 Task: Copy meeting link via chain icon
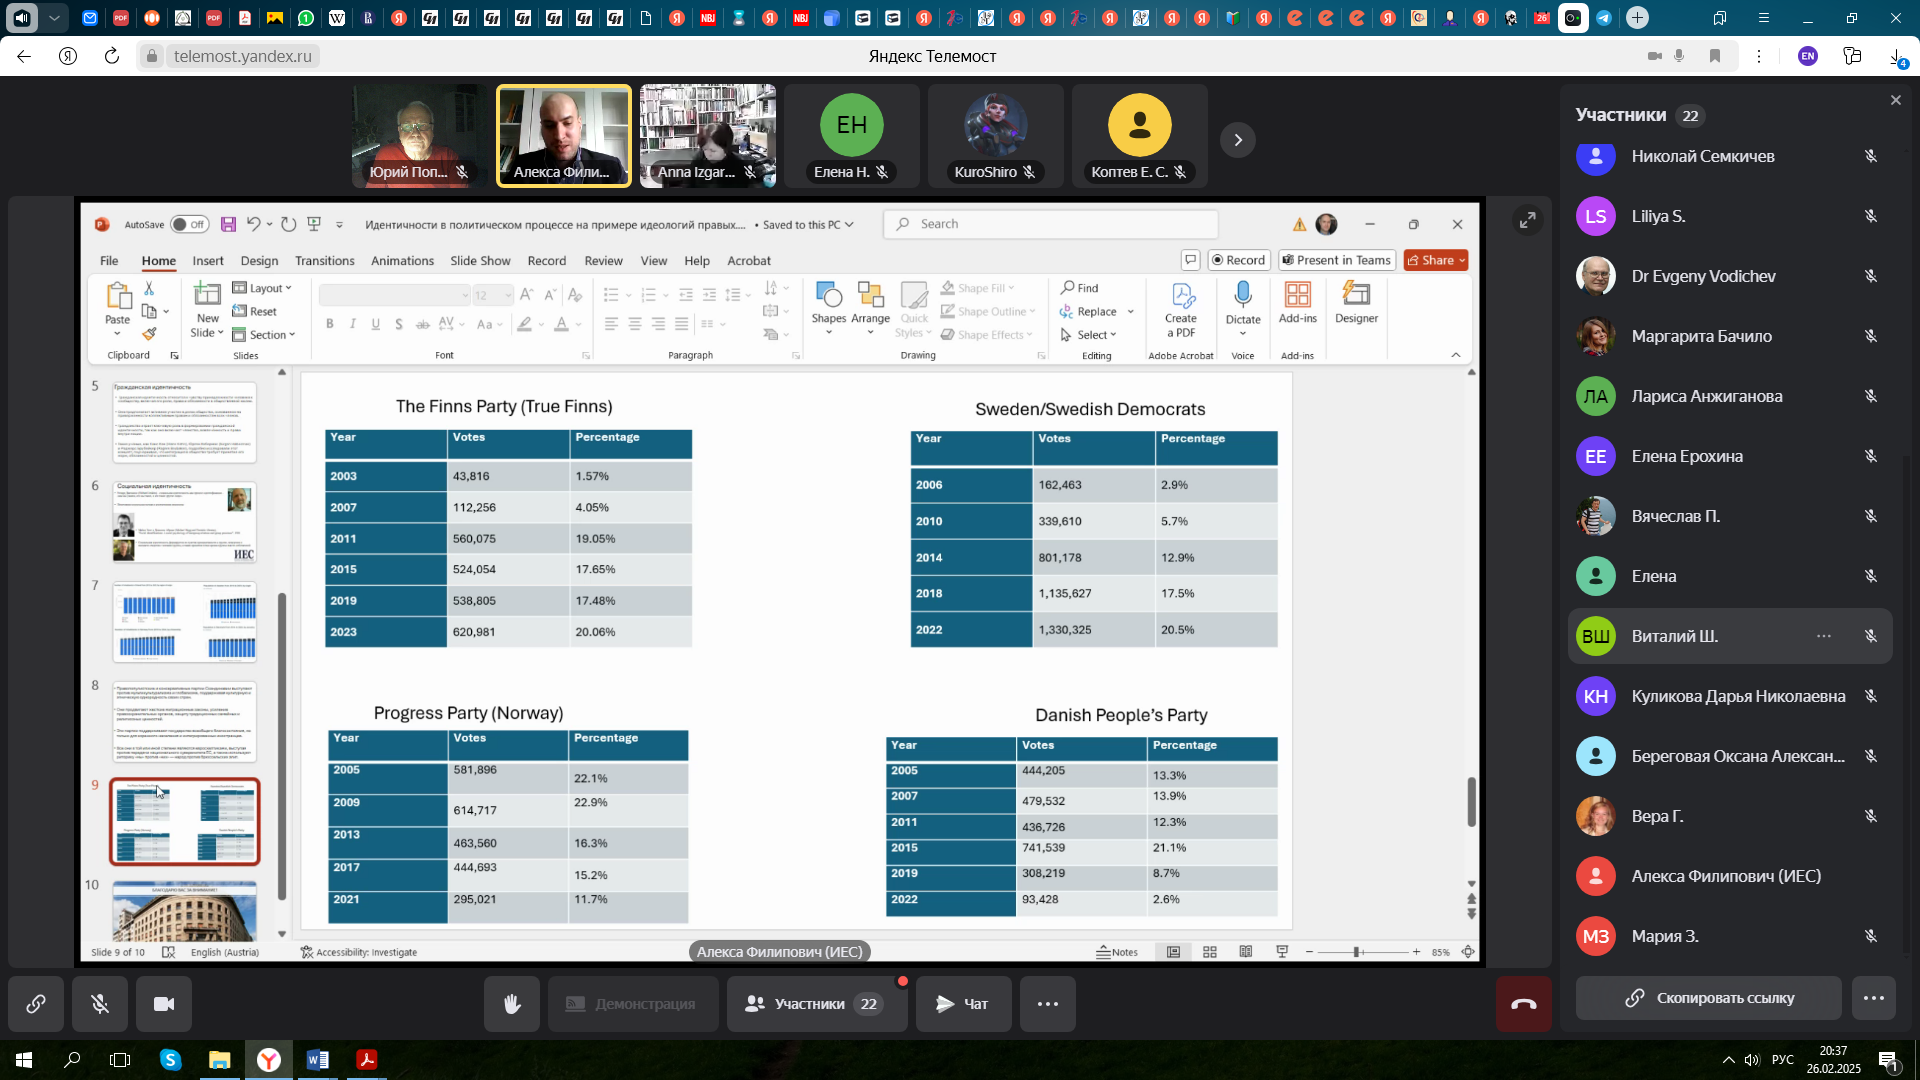coord(36,1004)
